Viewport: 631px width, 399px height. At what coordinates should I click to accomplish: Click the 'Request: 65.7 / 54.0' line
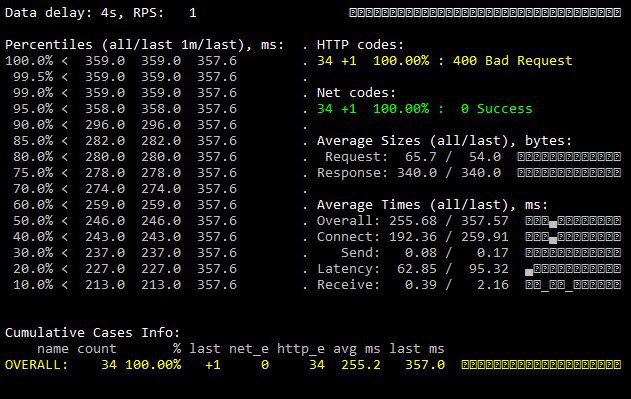click(x=413, y=157)
